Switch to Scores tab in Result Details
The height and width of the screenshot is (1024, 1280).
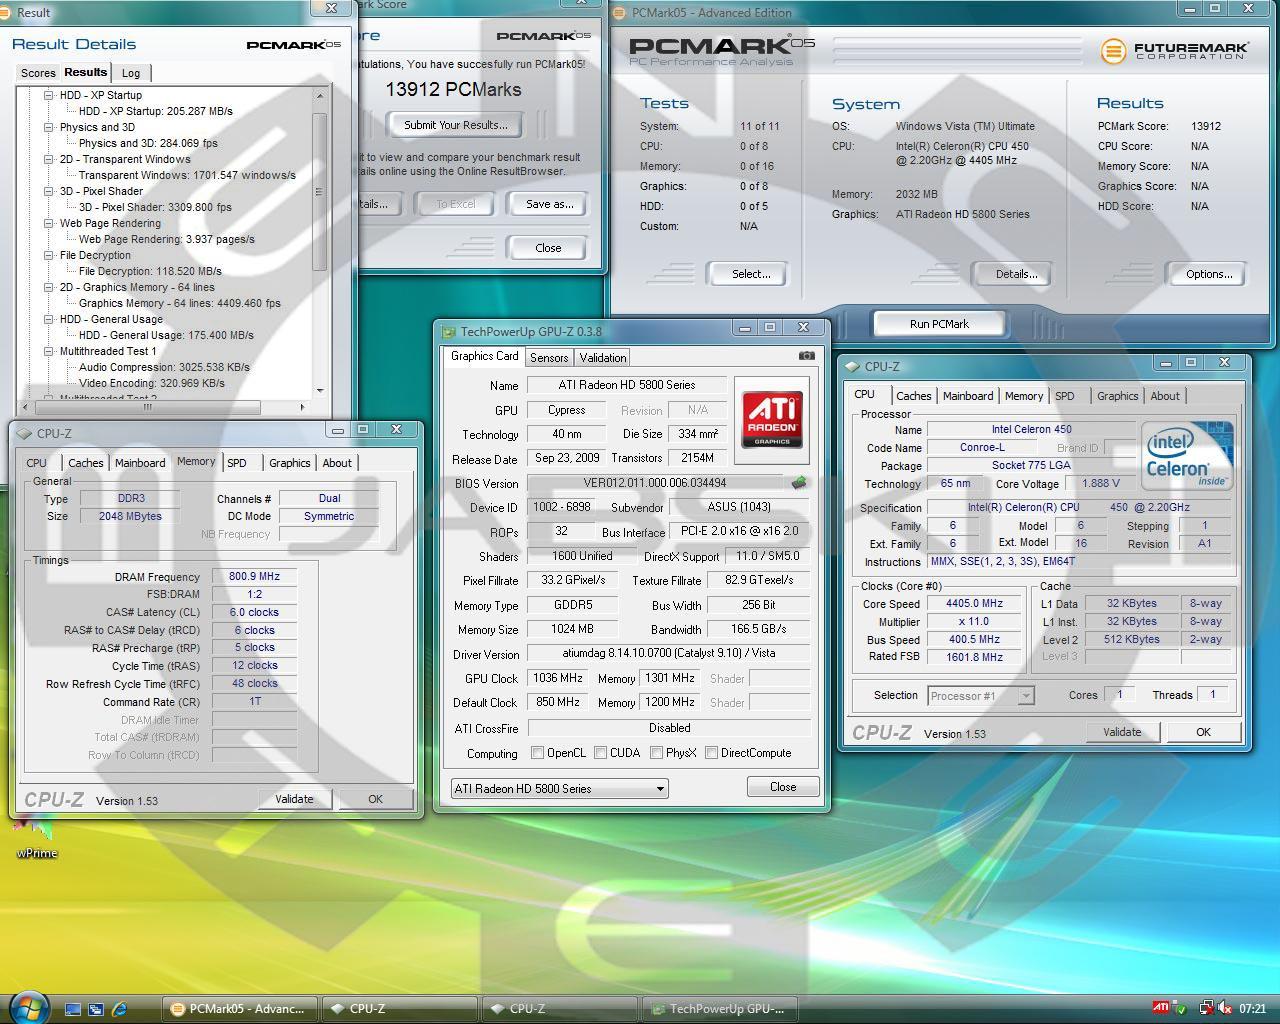point(38,73)
